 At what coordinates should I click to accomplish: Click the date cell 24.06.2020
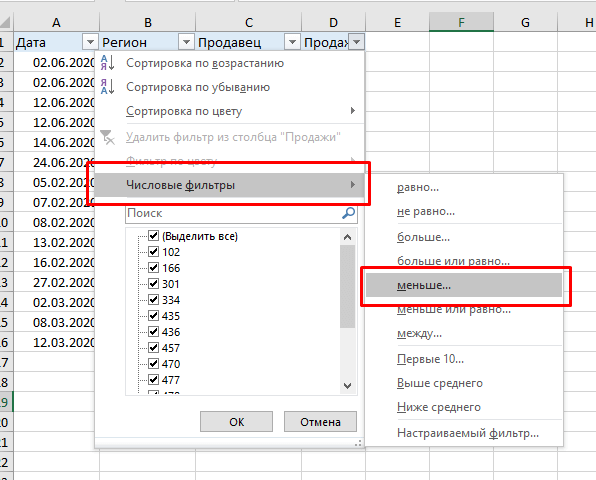click(54, 162)
